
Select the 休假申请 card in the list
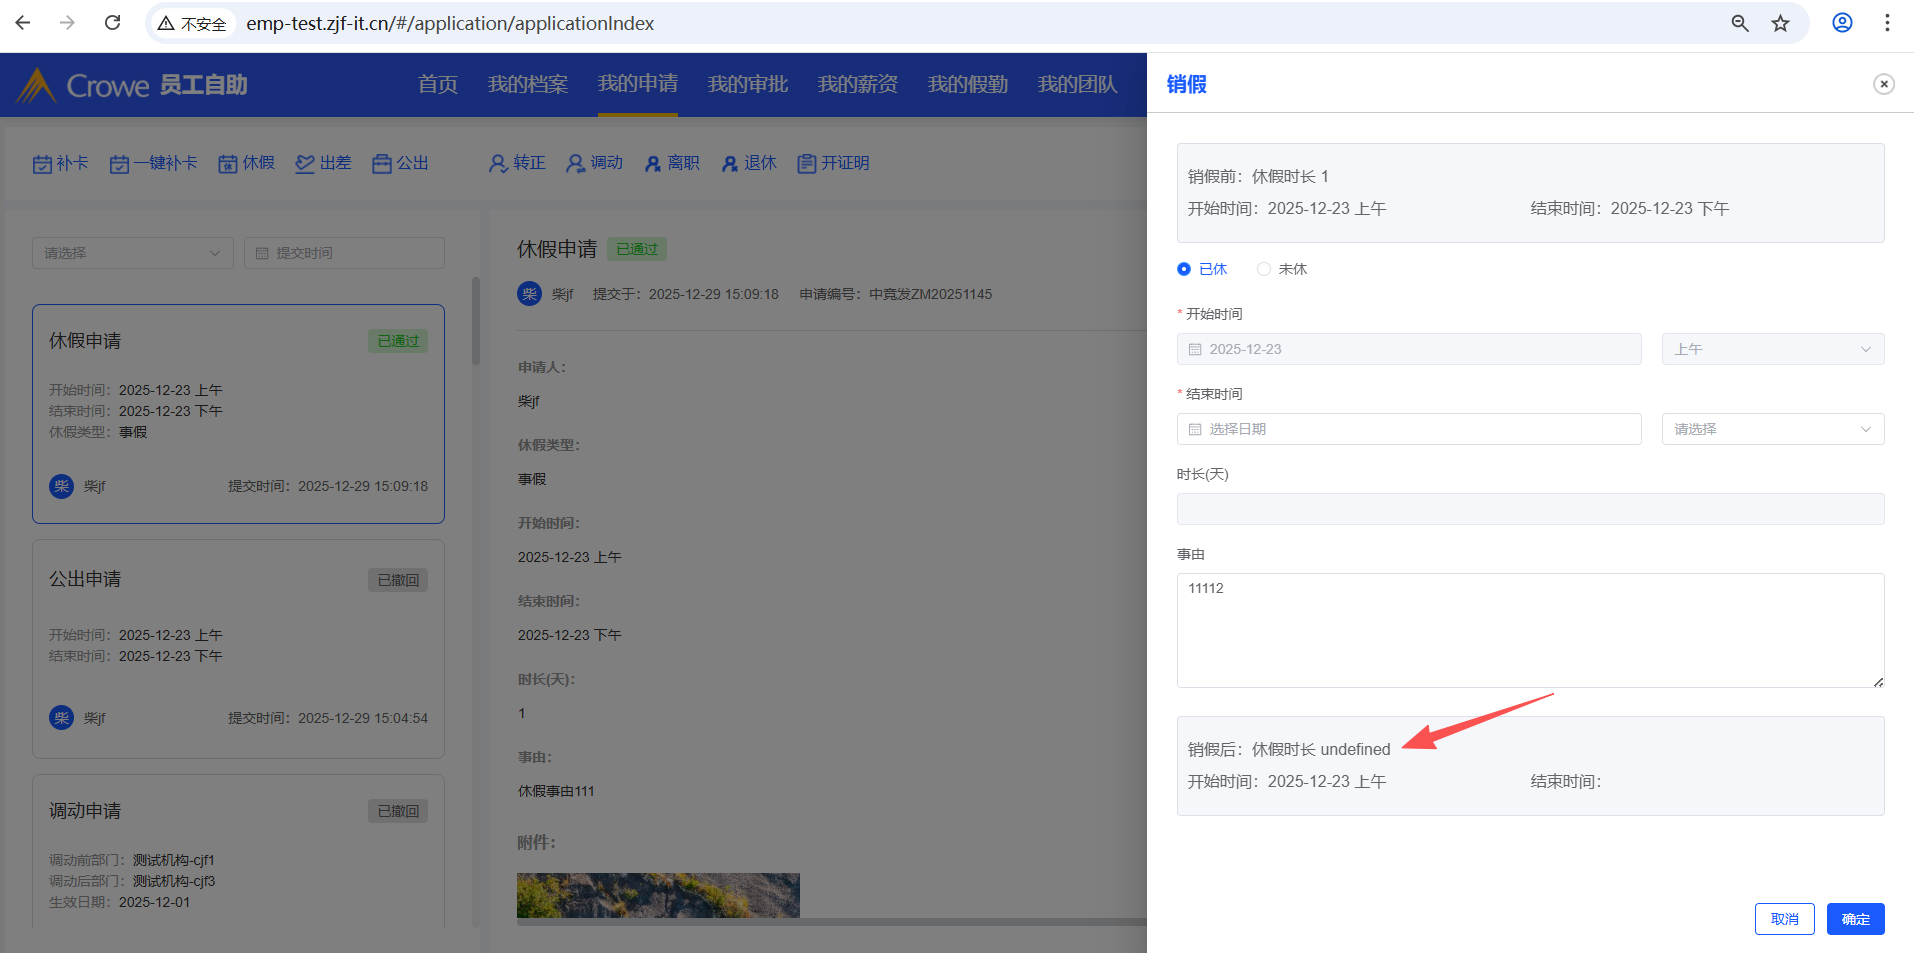click(x=238, y=414)
